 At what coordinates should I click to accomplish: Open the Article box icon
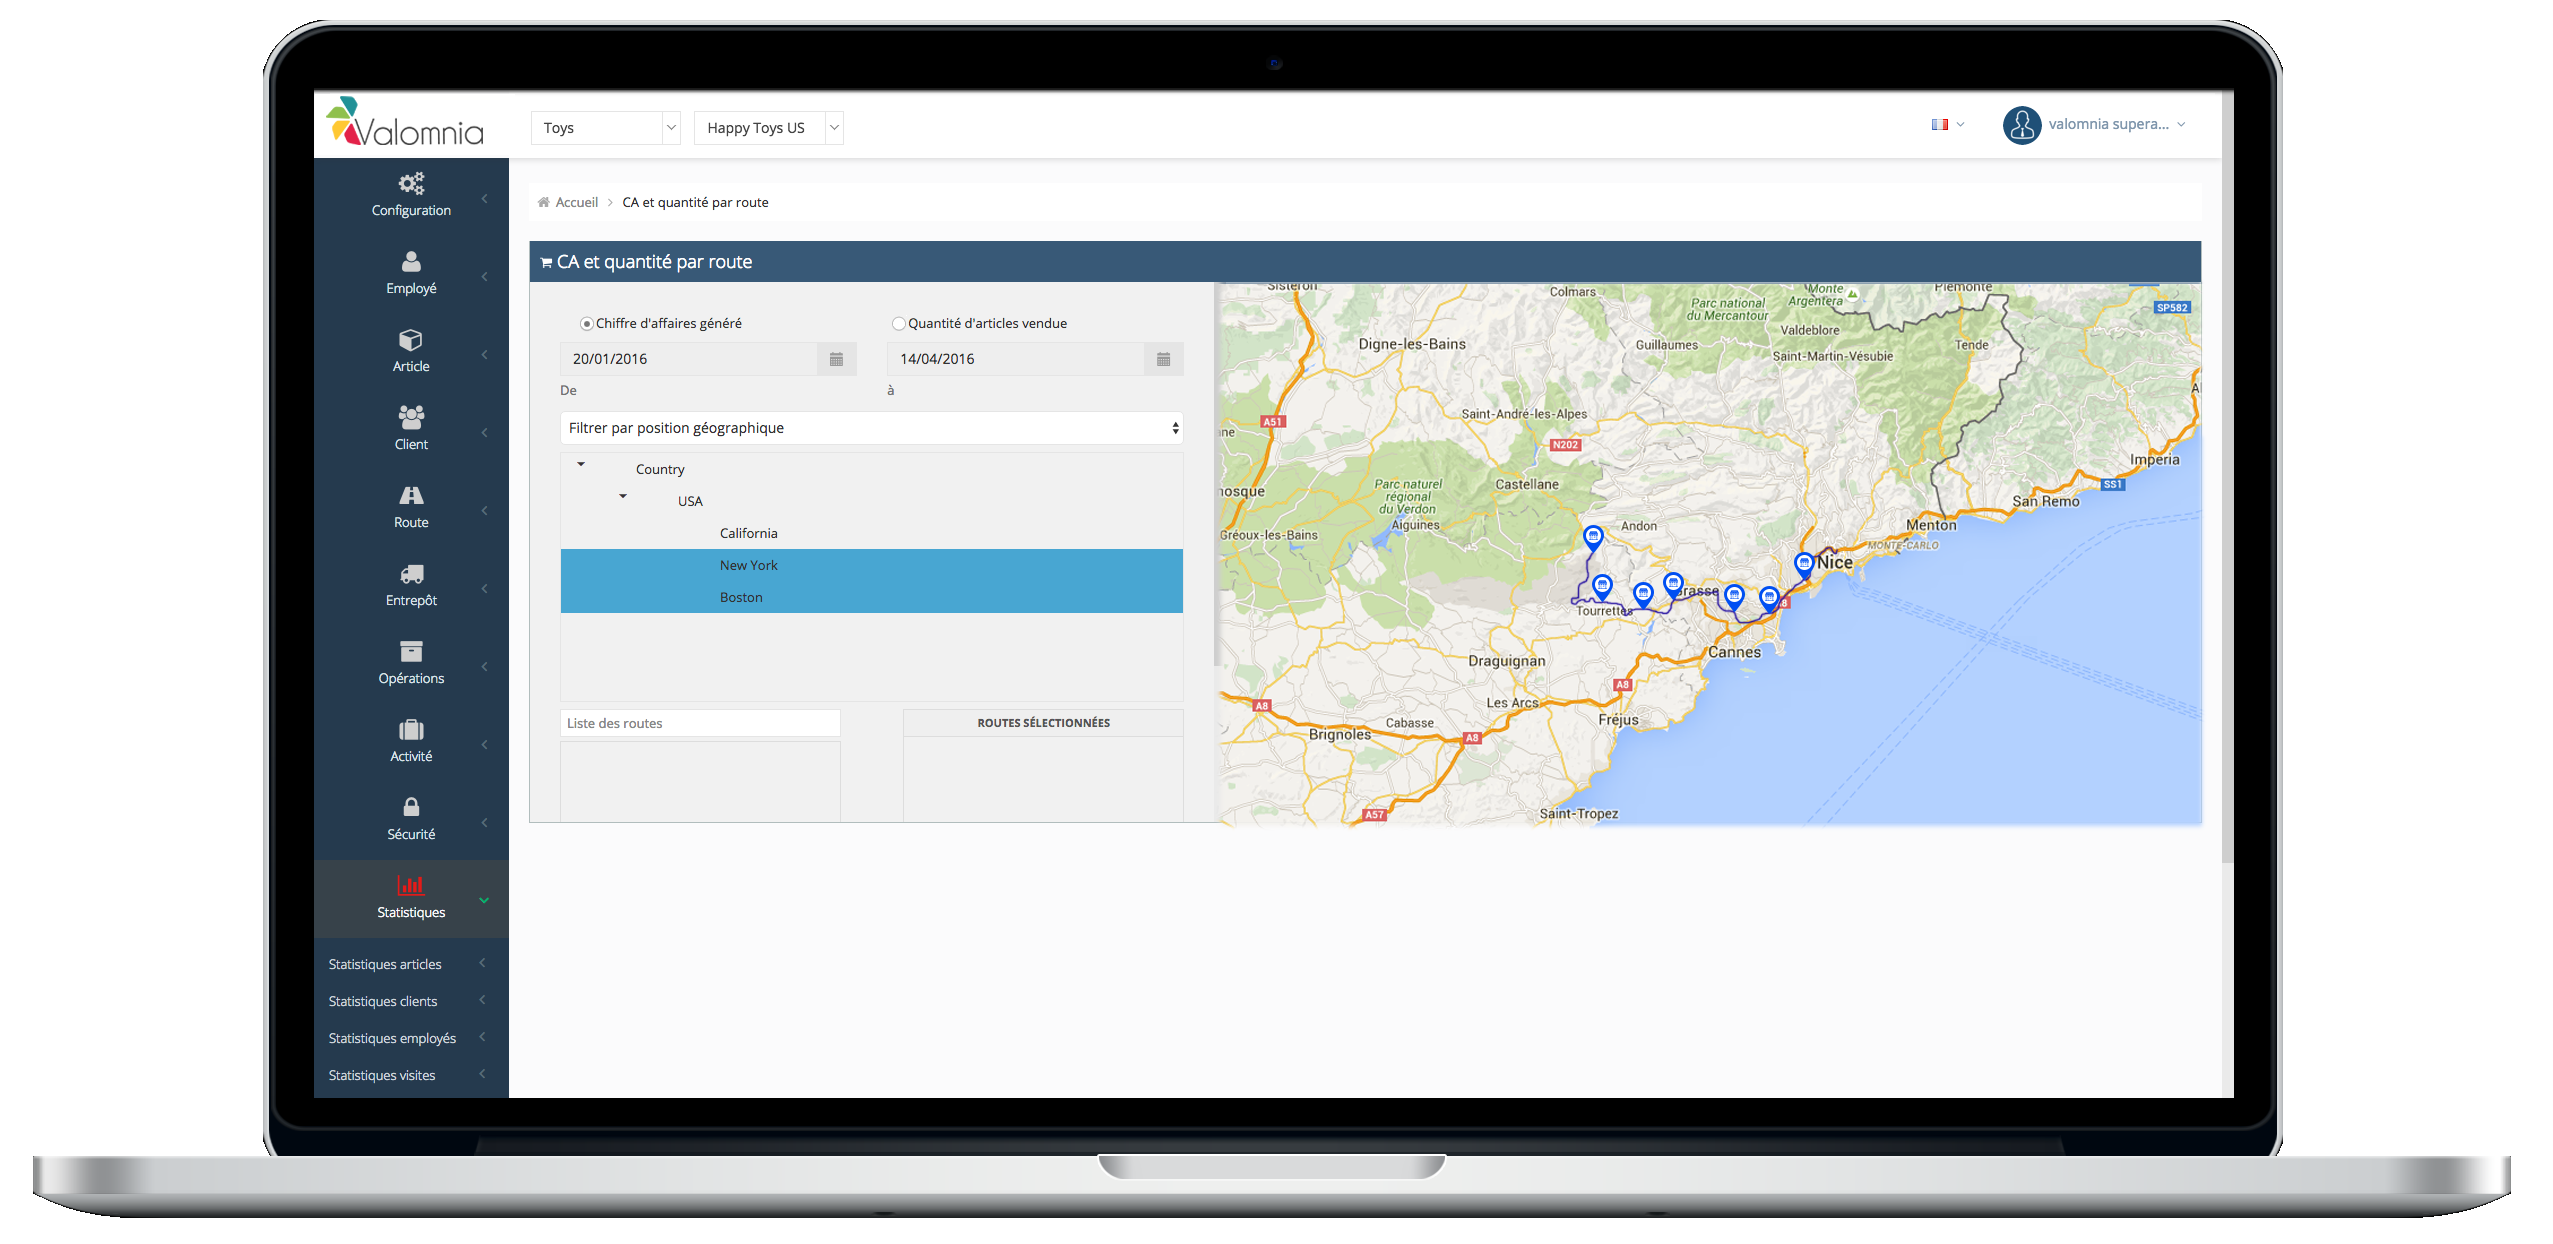coord(411,339)
